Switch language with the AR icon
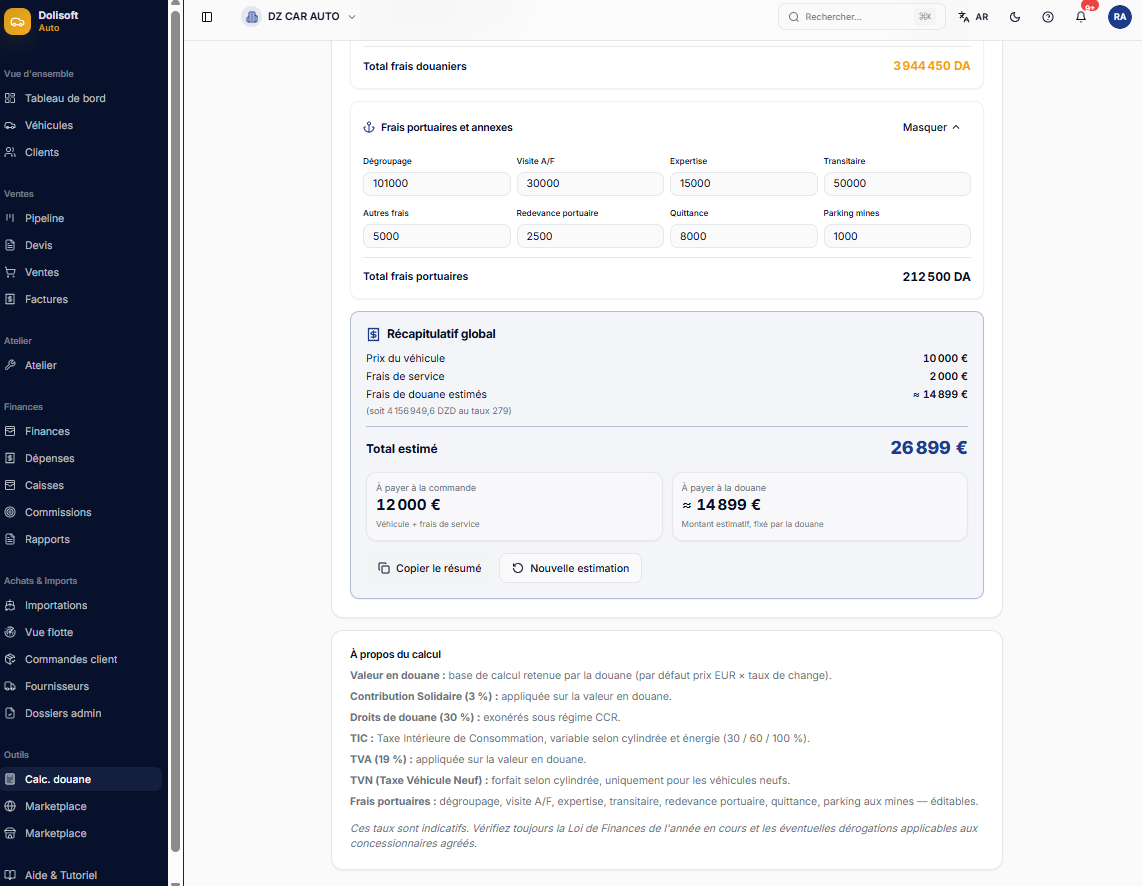 click(973, 17)
